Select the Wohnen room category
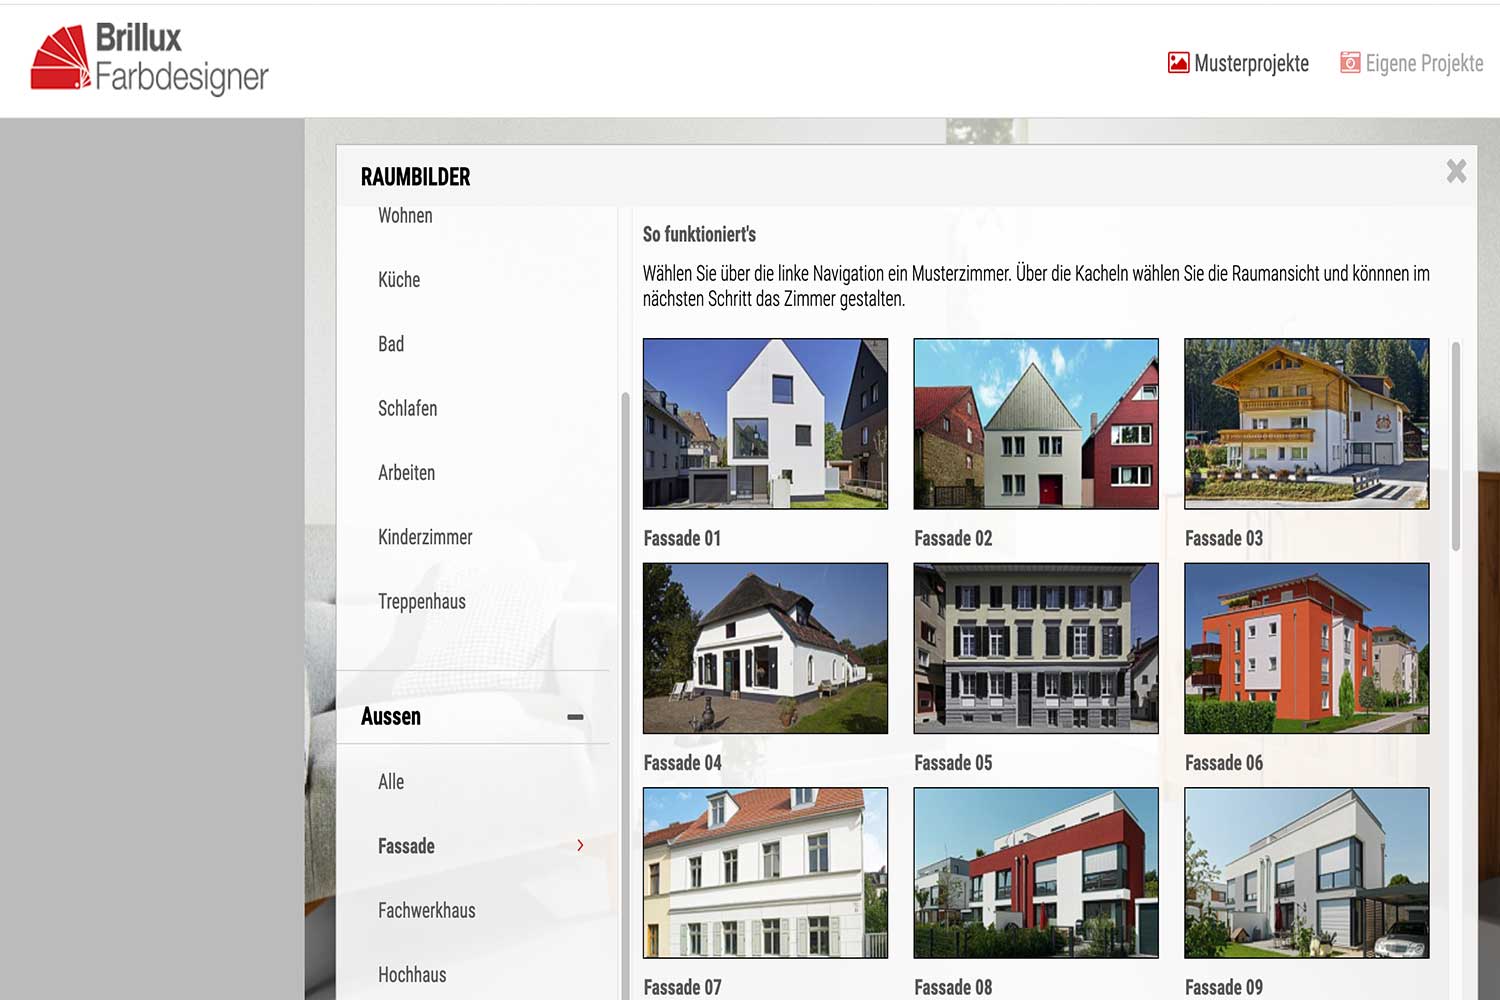1500x1000 pixels. (404, 215)
